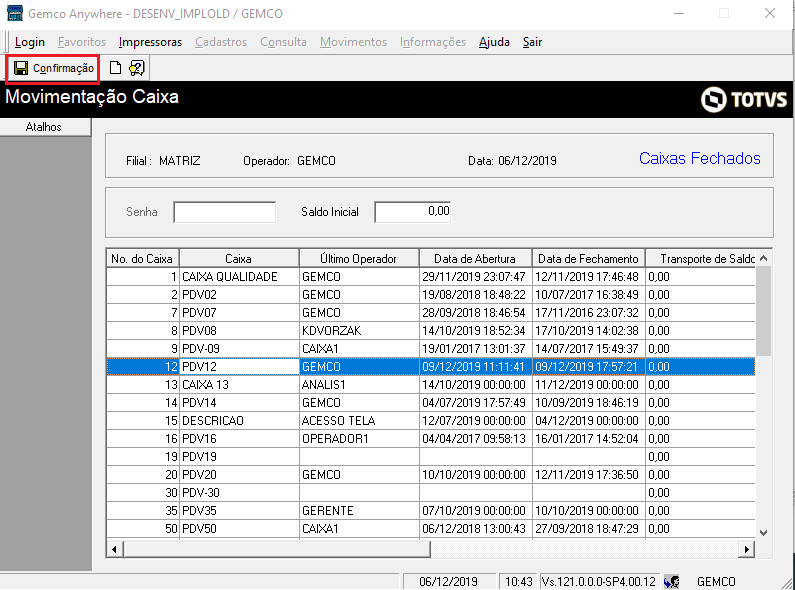This screenshot has height=590, width=795.
Task: Open the Impressoras menu
Action: pyautogui.click(x=150, y=42)
